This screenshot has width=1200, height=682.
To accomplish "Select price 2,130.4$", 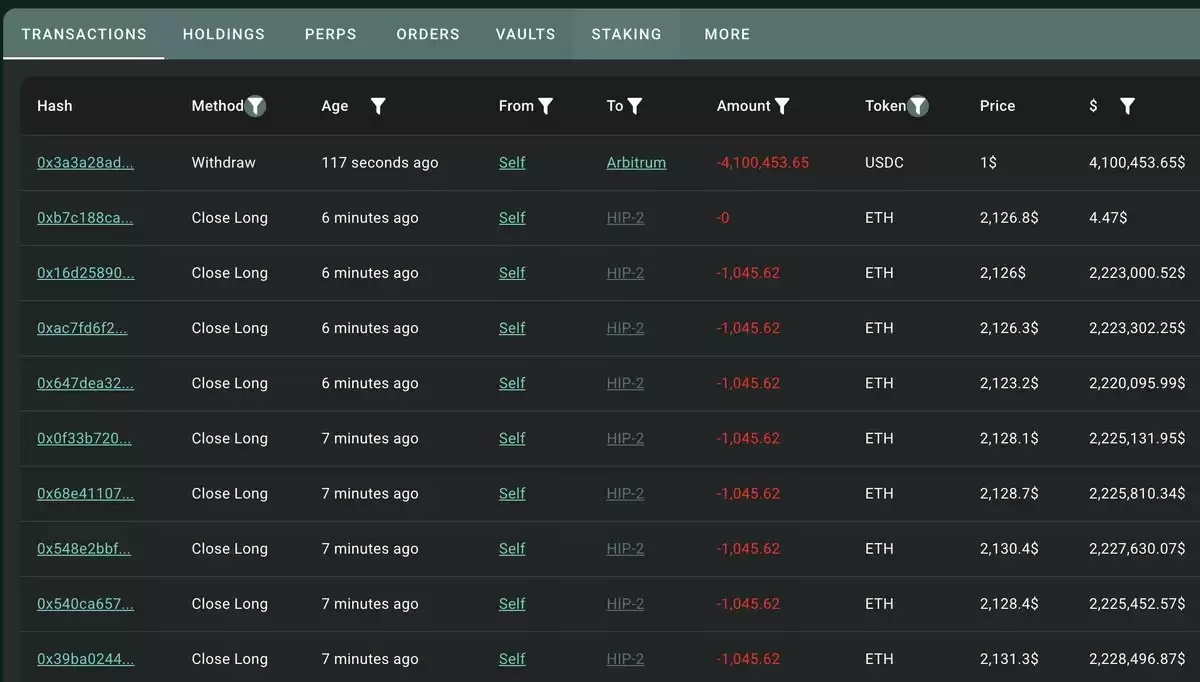I will [x=1009, y=548].
